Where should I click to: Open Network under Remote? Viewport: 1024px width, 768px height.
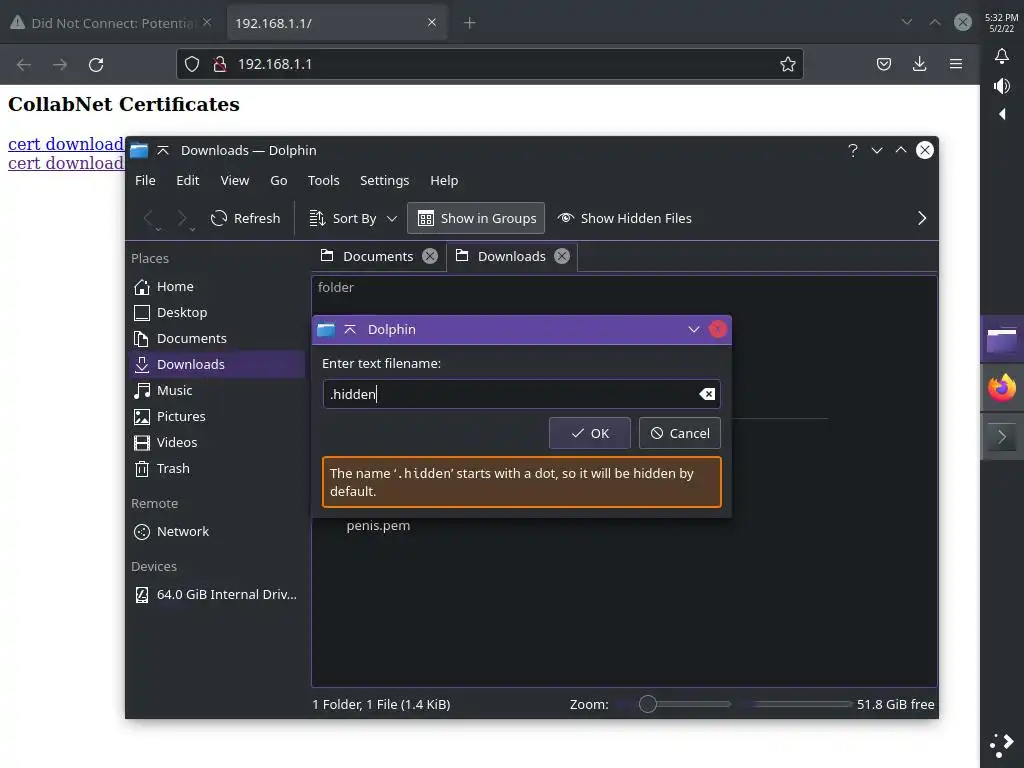(x=217, y=532)
